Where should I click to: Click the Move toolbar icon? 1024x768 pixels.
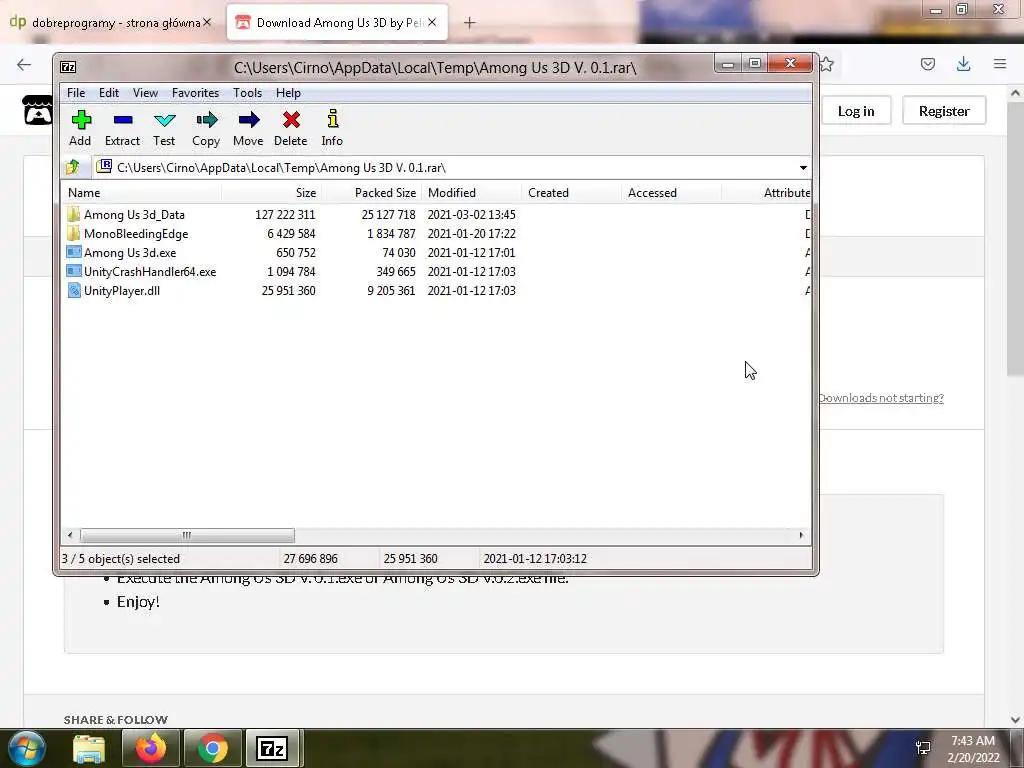click(x=249, y=120)
